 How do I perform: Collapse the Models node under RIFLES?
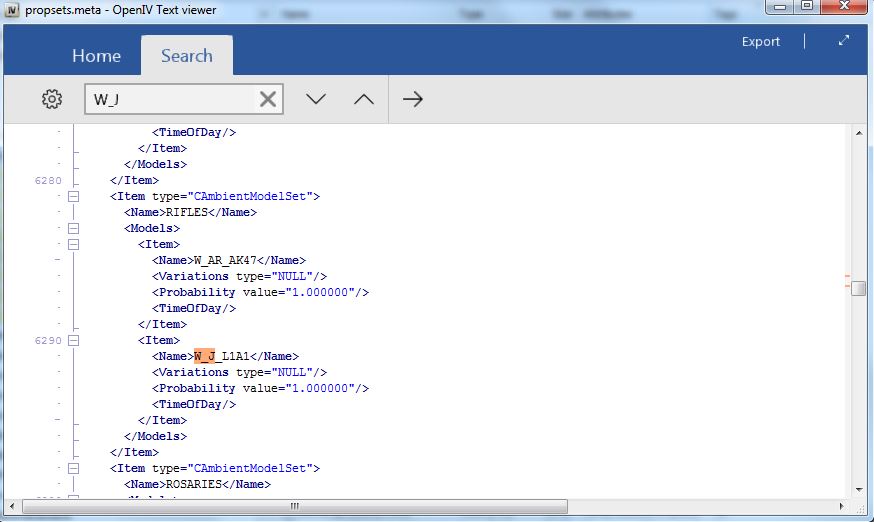tap(73, 228)
